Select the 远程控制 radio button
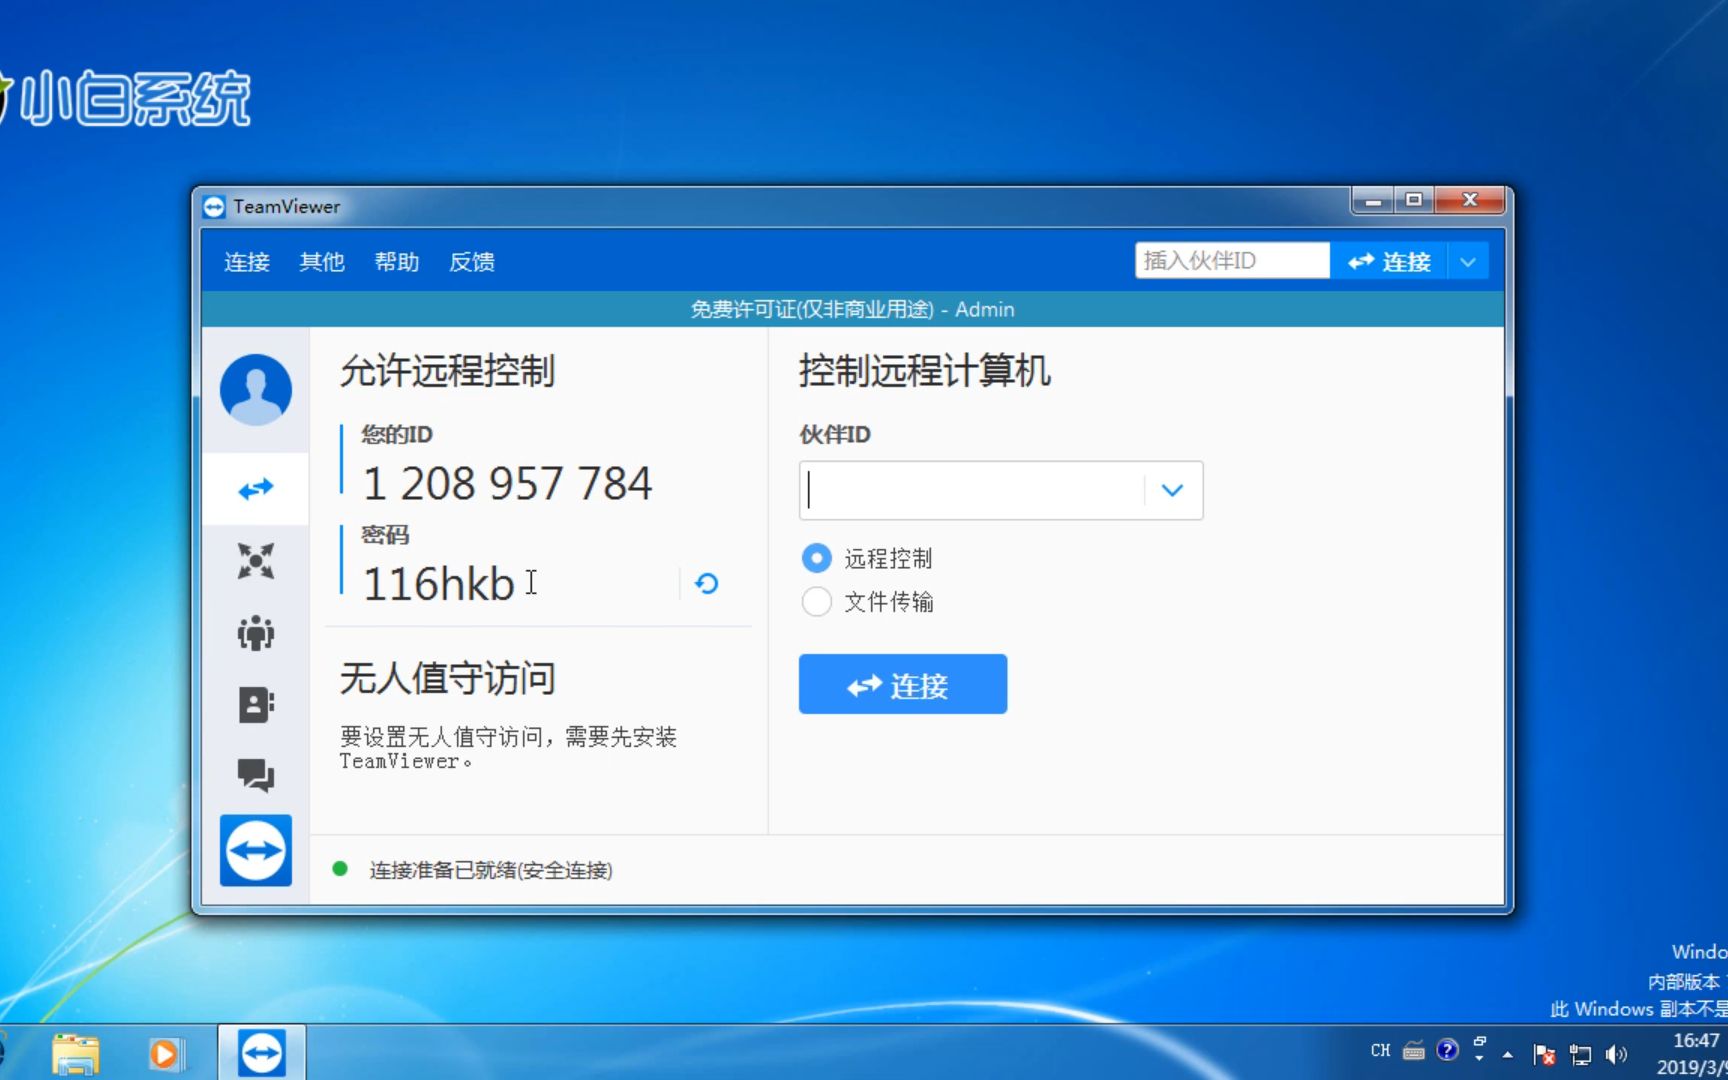The width and height of the screenshot is (1728, 1080). [816, 558]
